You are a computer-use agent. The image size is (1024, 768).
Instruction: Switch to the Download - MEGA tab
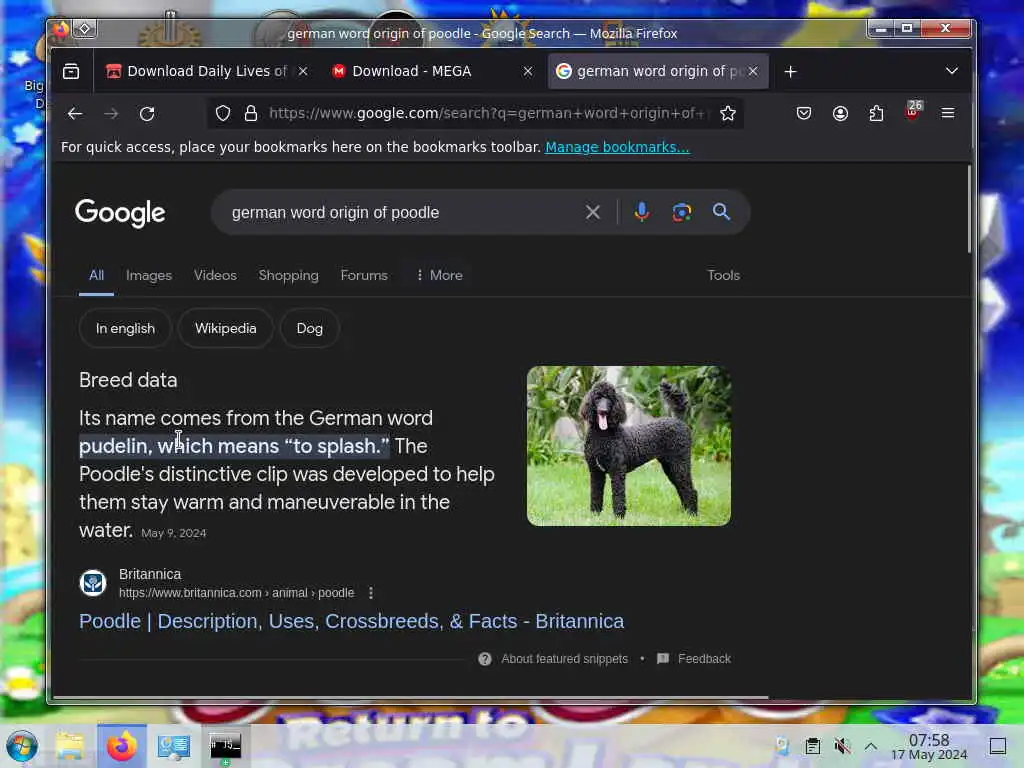[411, 71]
